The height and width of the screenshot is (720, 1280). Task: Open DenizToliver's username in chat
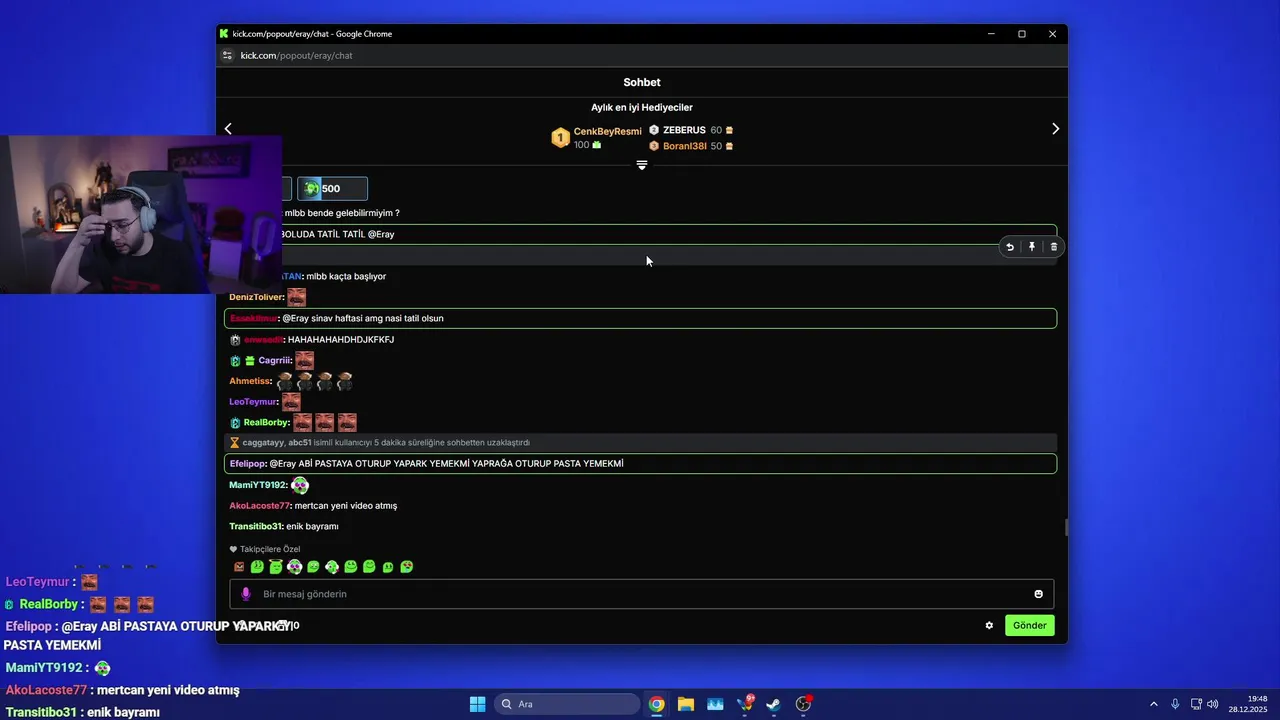point(256,297)
